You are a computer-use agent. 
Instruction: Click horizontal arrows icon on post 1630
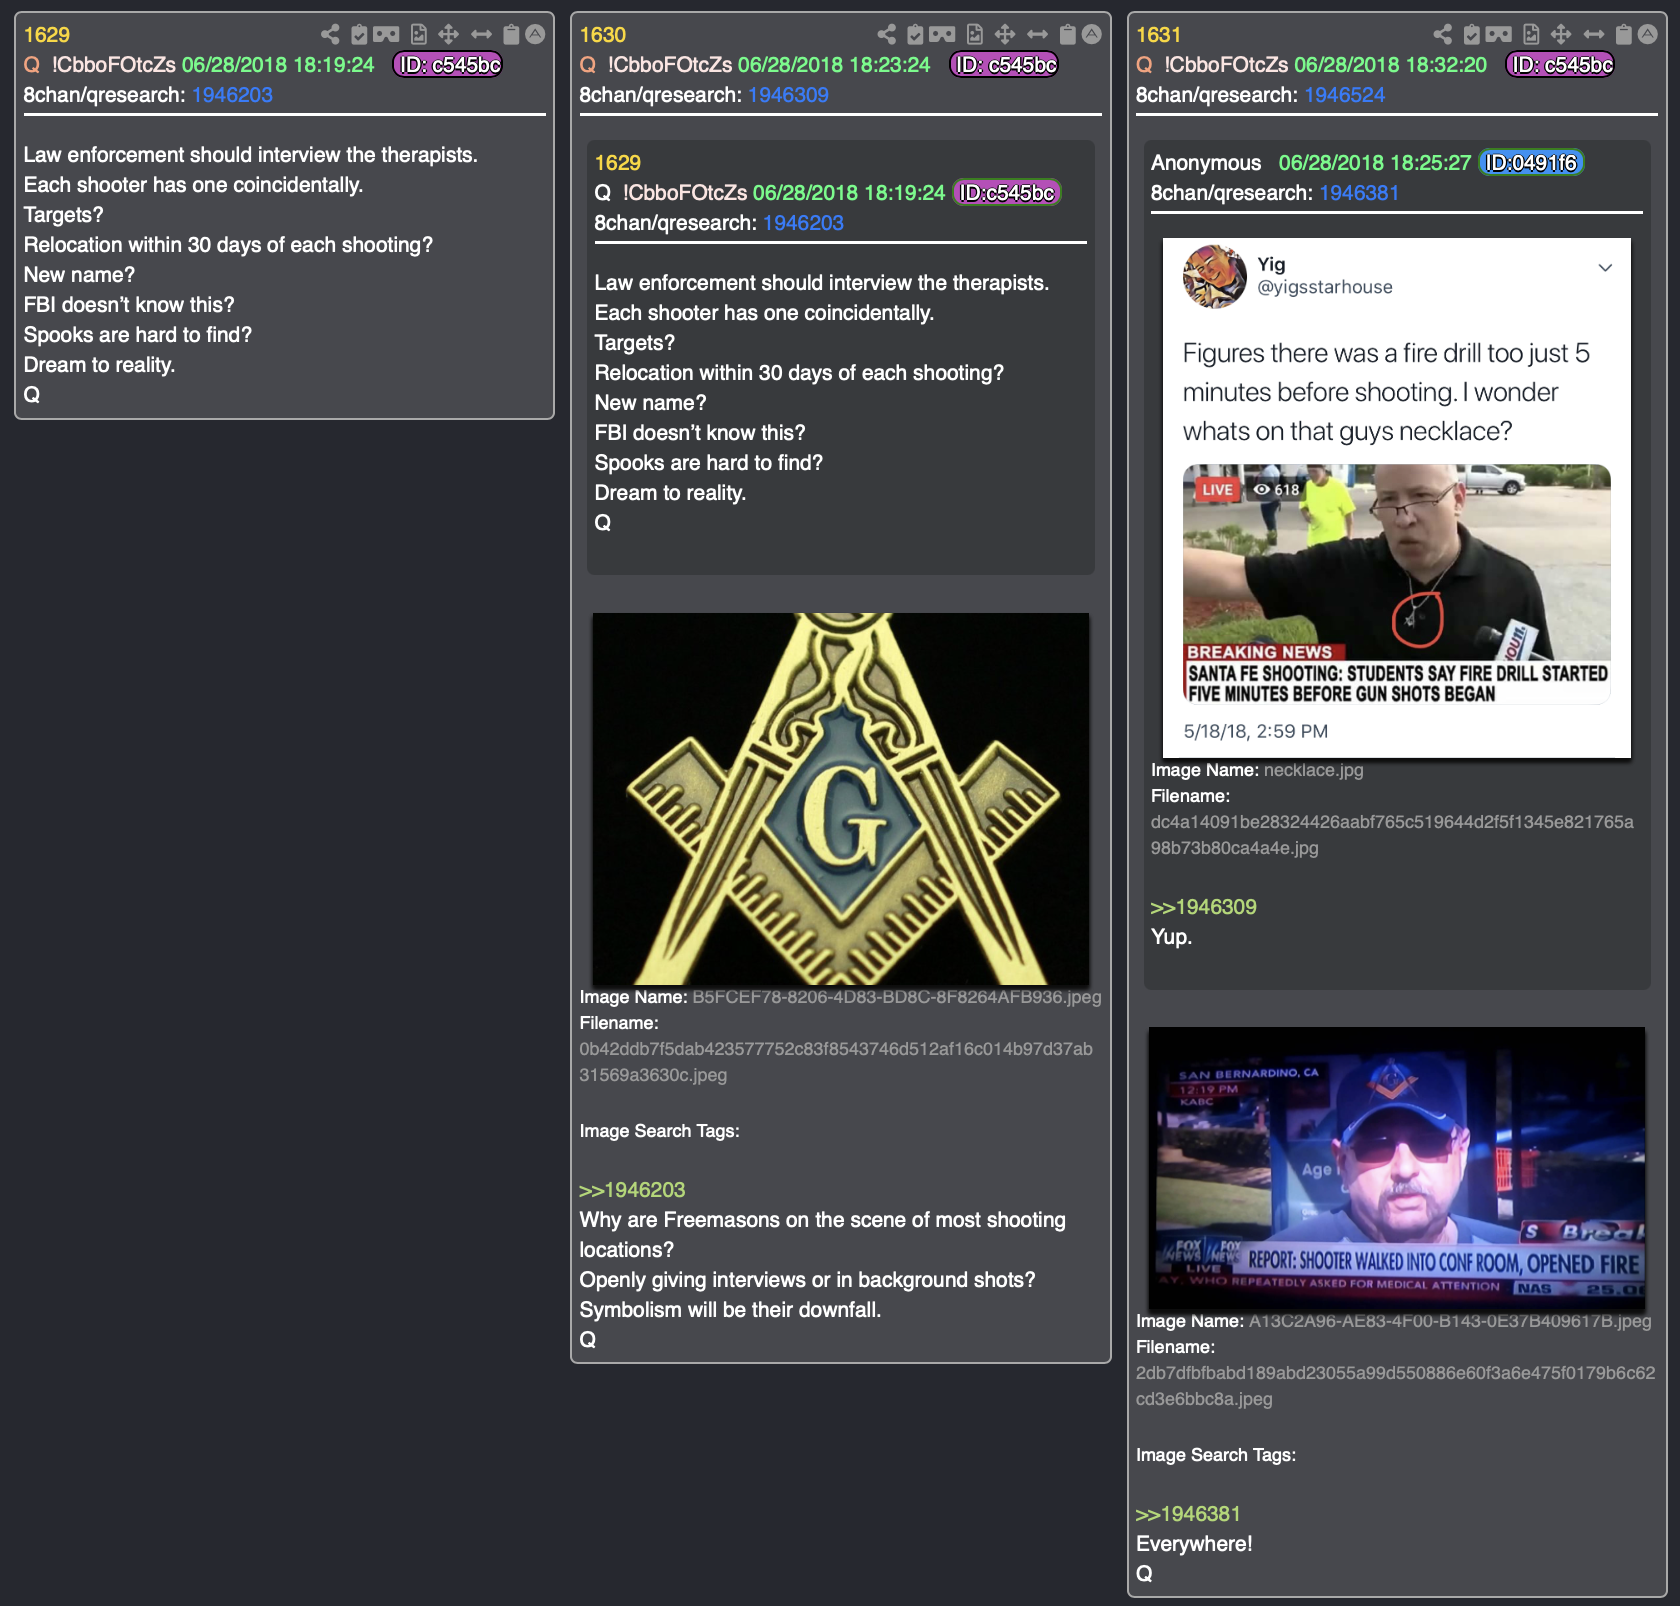click(x=1037, y=35)
